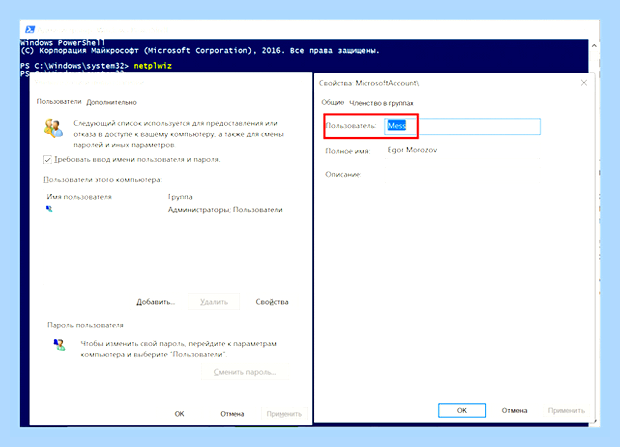
Task: Close the MicrosoftAccount properties dialog
Action: [584, 83]
